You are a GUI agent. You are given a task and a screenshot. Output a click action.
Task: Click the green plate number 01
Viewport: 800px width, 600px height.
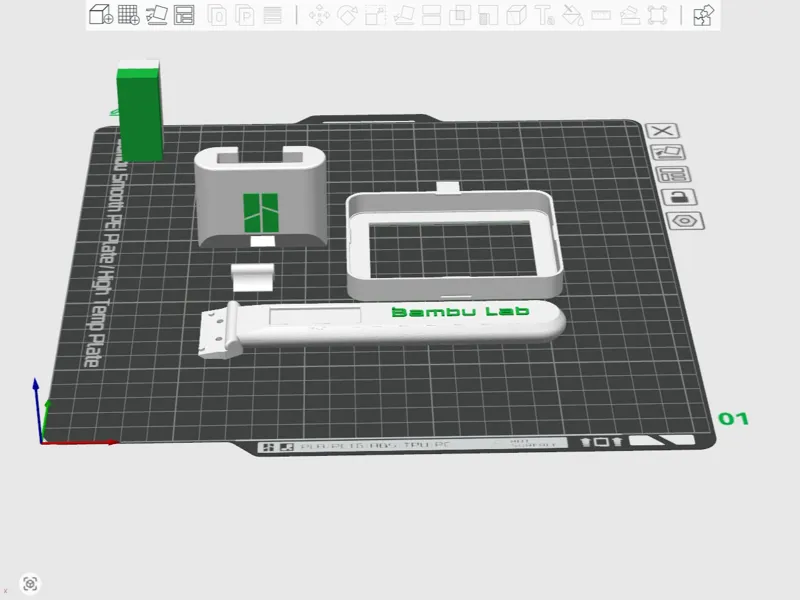click(733, 419)
